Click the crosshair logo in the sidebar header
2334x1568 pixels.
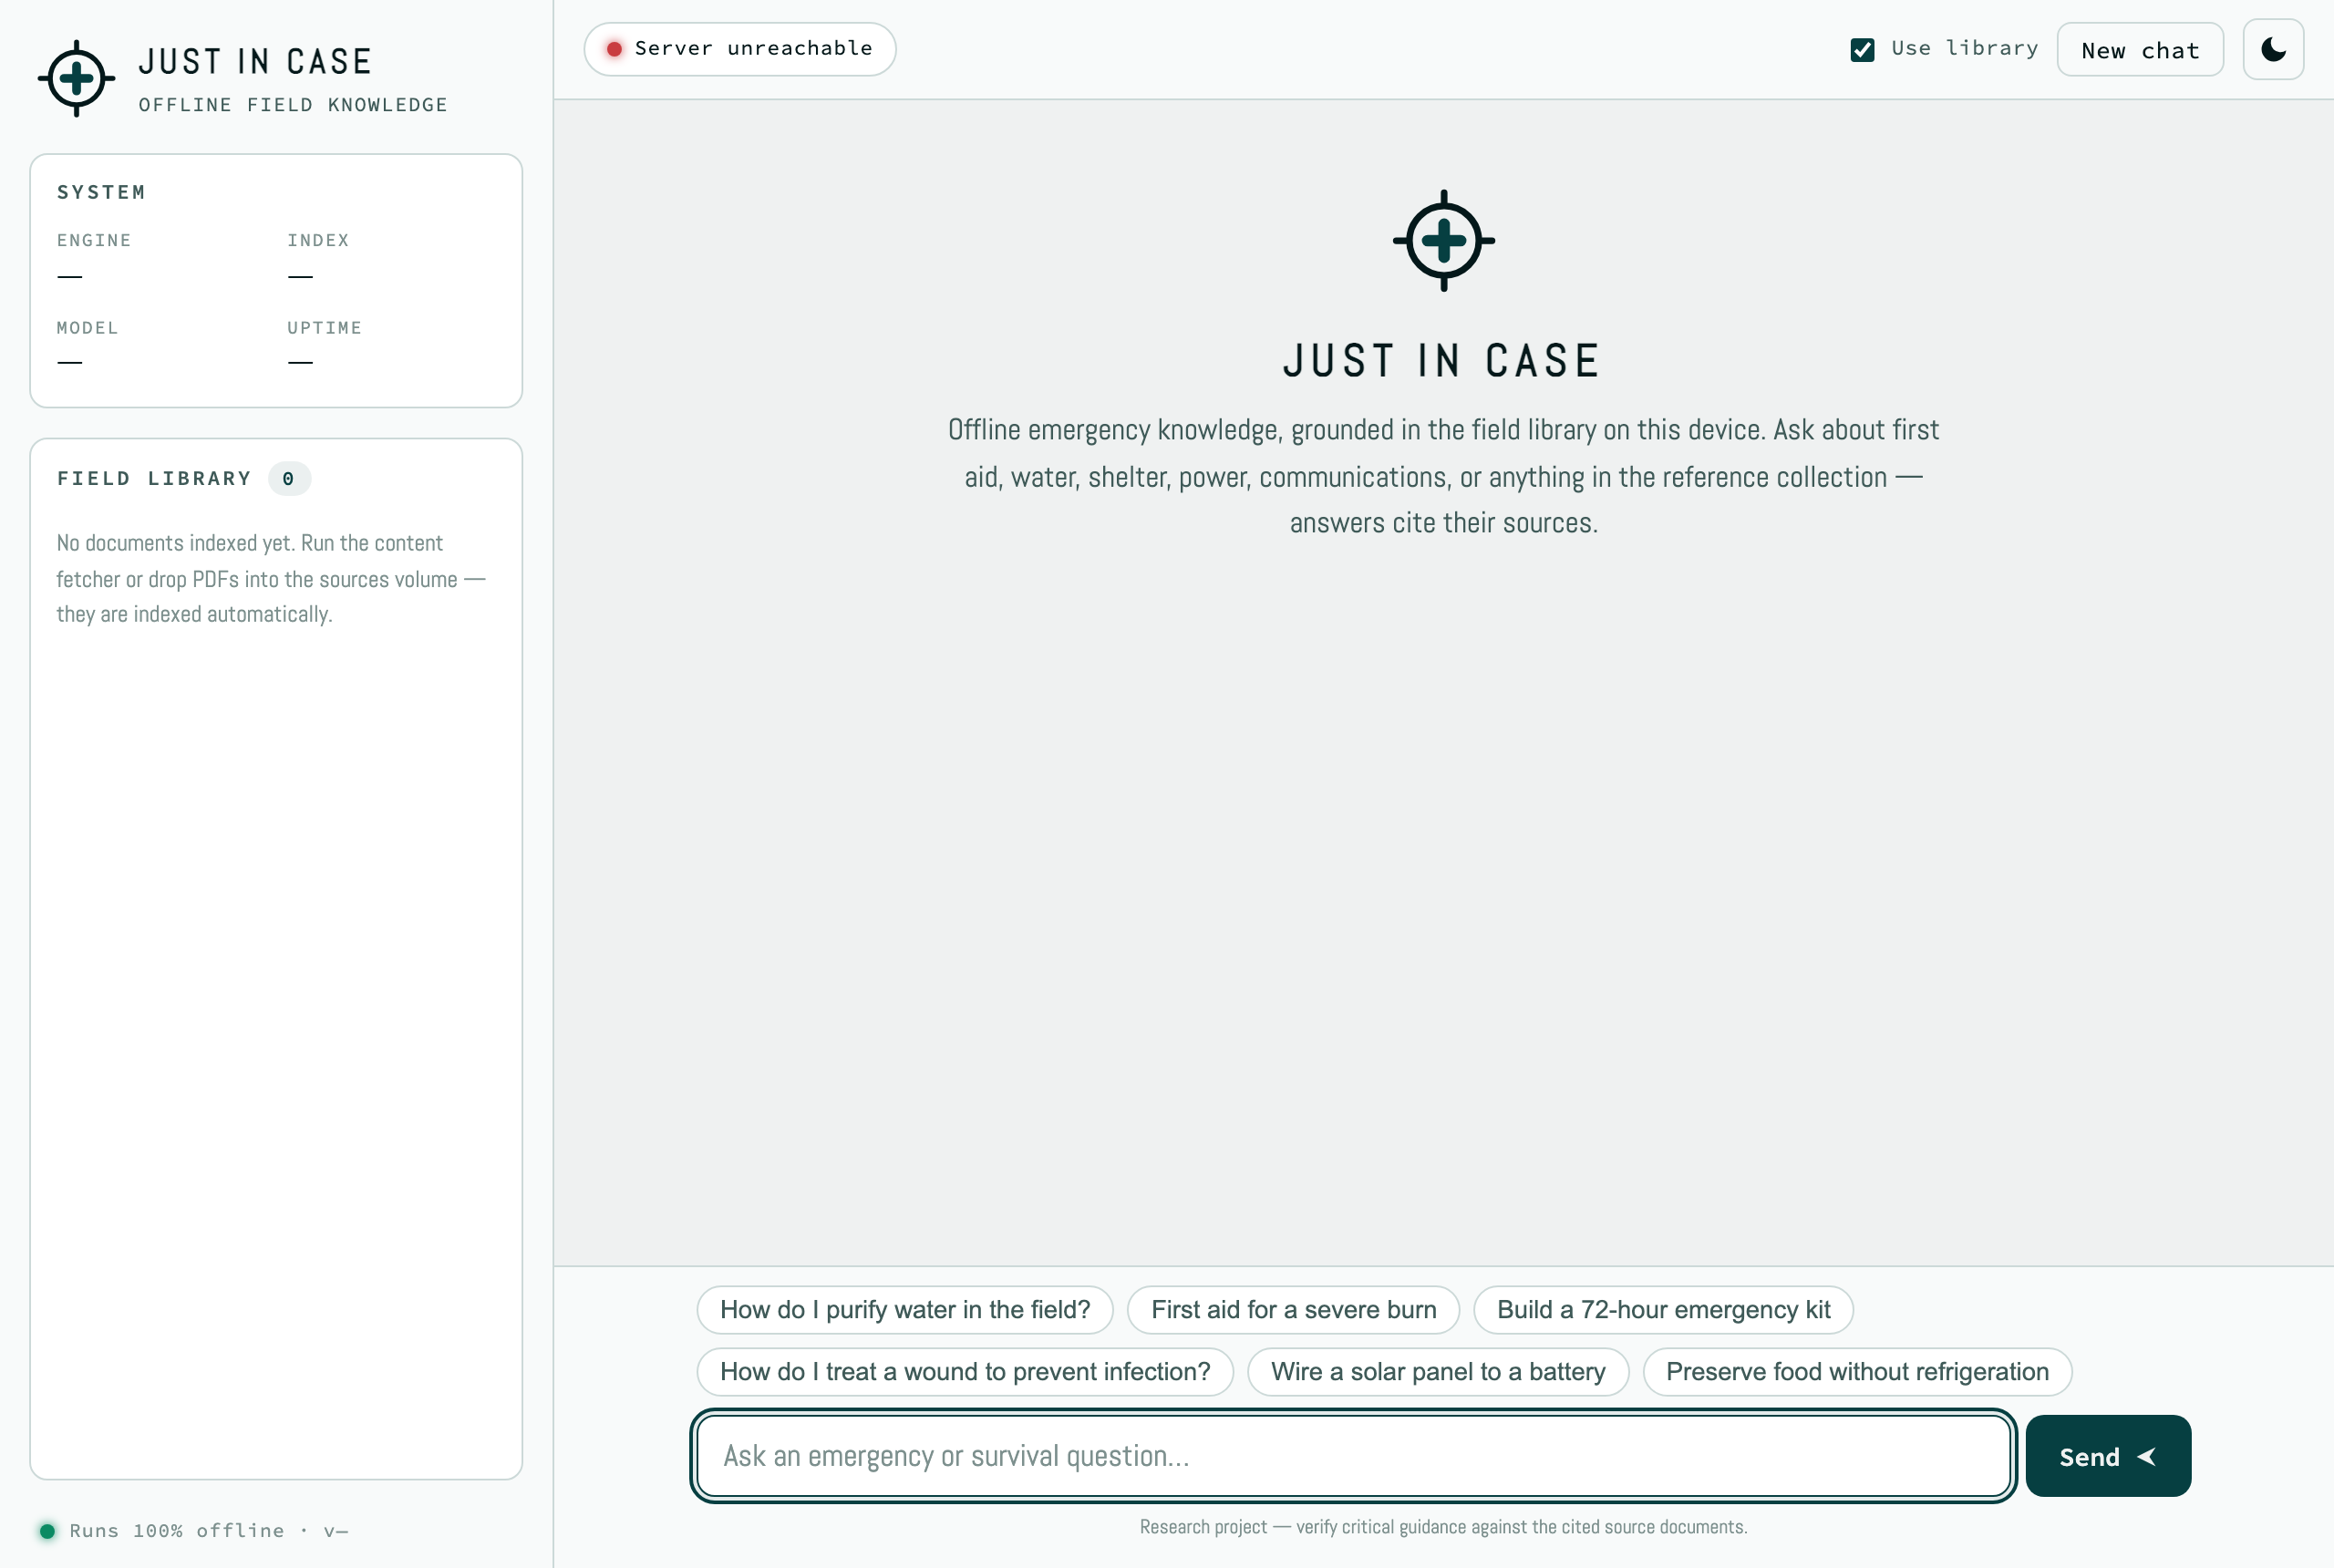coord(76,79)
